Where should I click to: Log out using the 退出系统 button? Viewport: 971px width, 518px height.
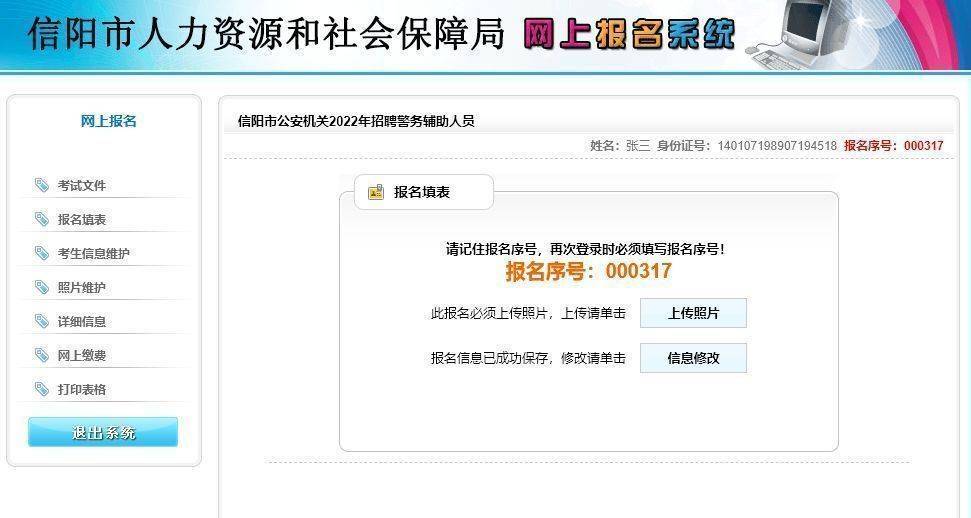pos(103,432)
